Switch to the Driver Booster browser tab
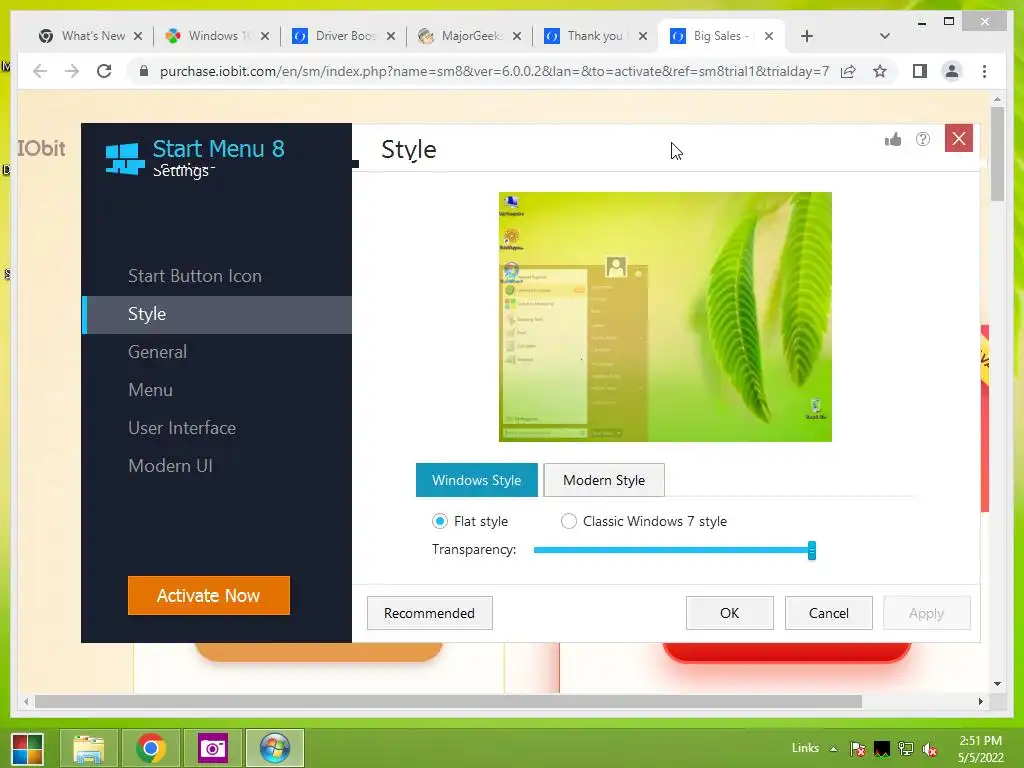The image size is (1024, 768). 344,36
